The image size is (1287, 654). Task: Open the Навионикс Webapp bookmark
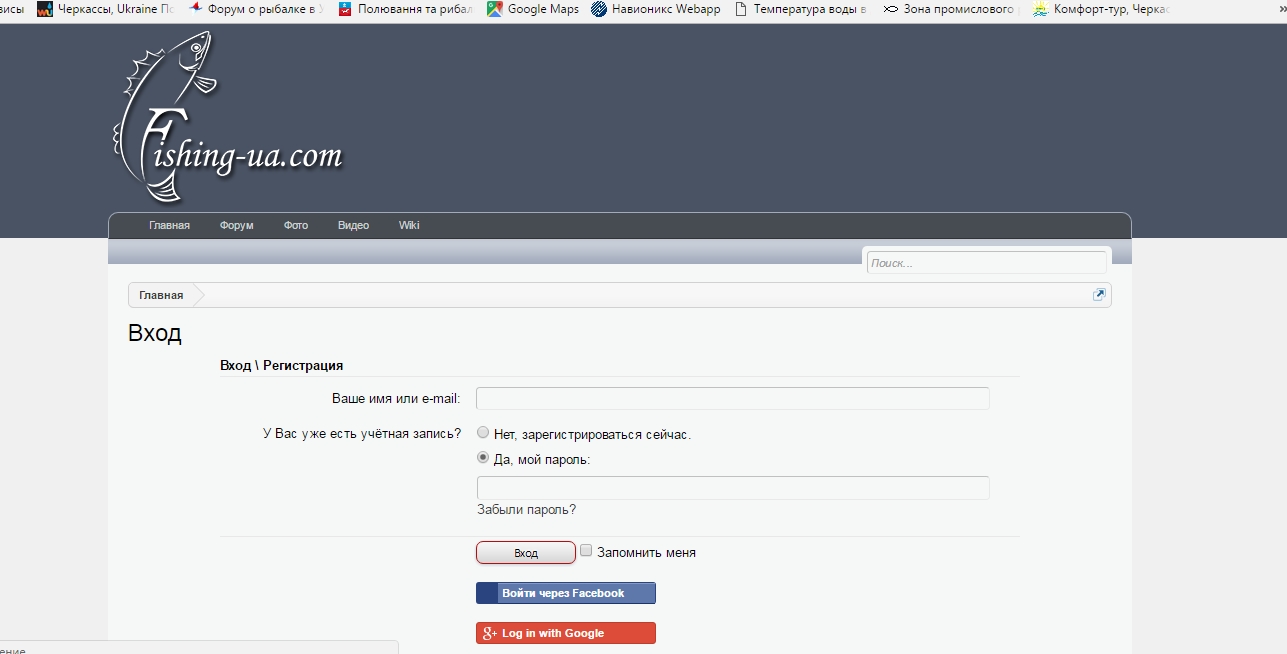(655, 9)
